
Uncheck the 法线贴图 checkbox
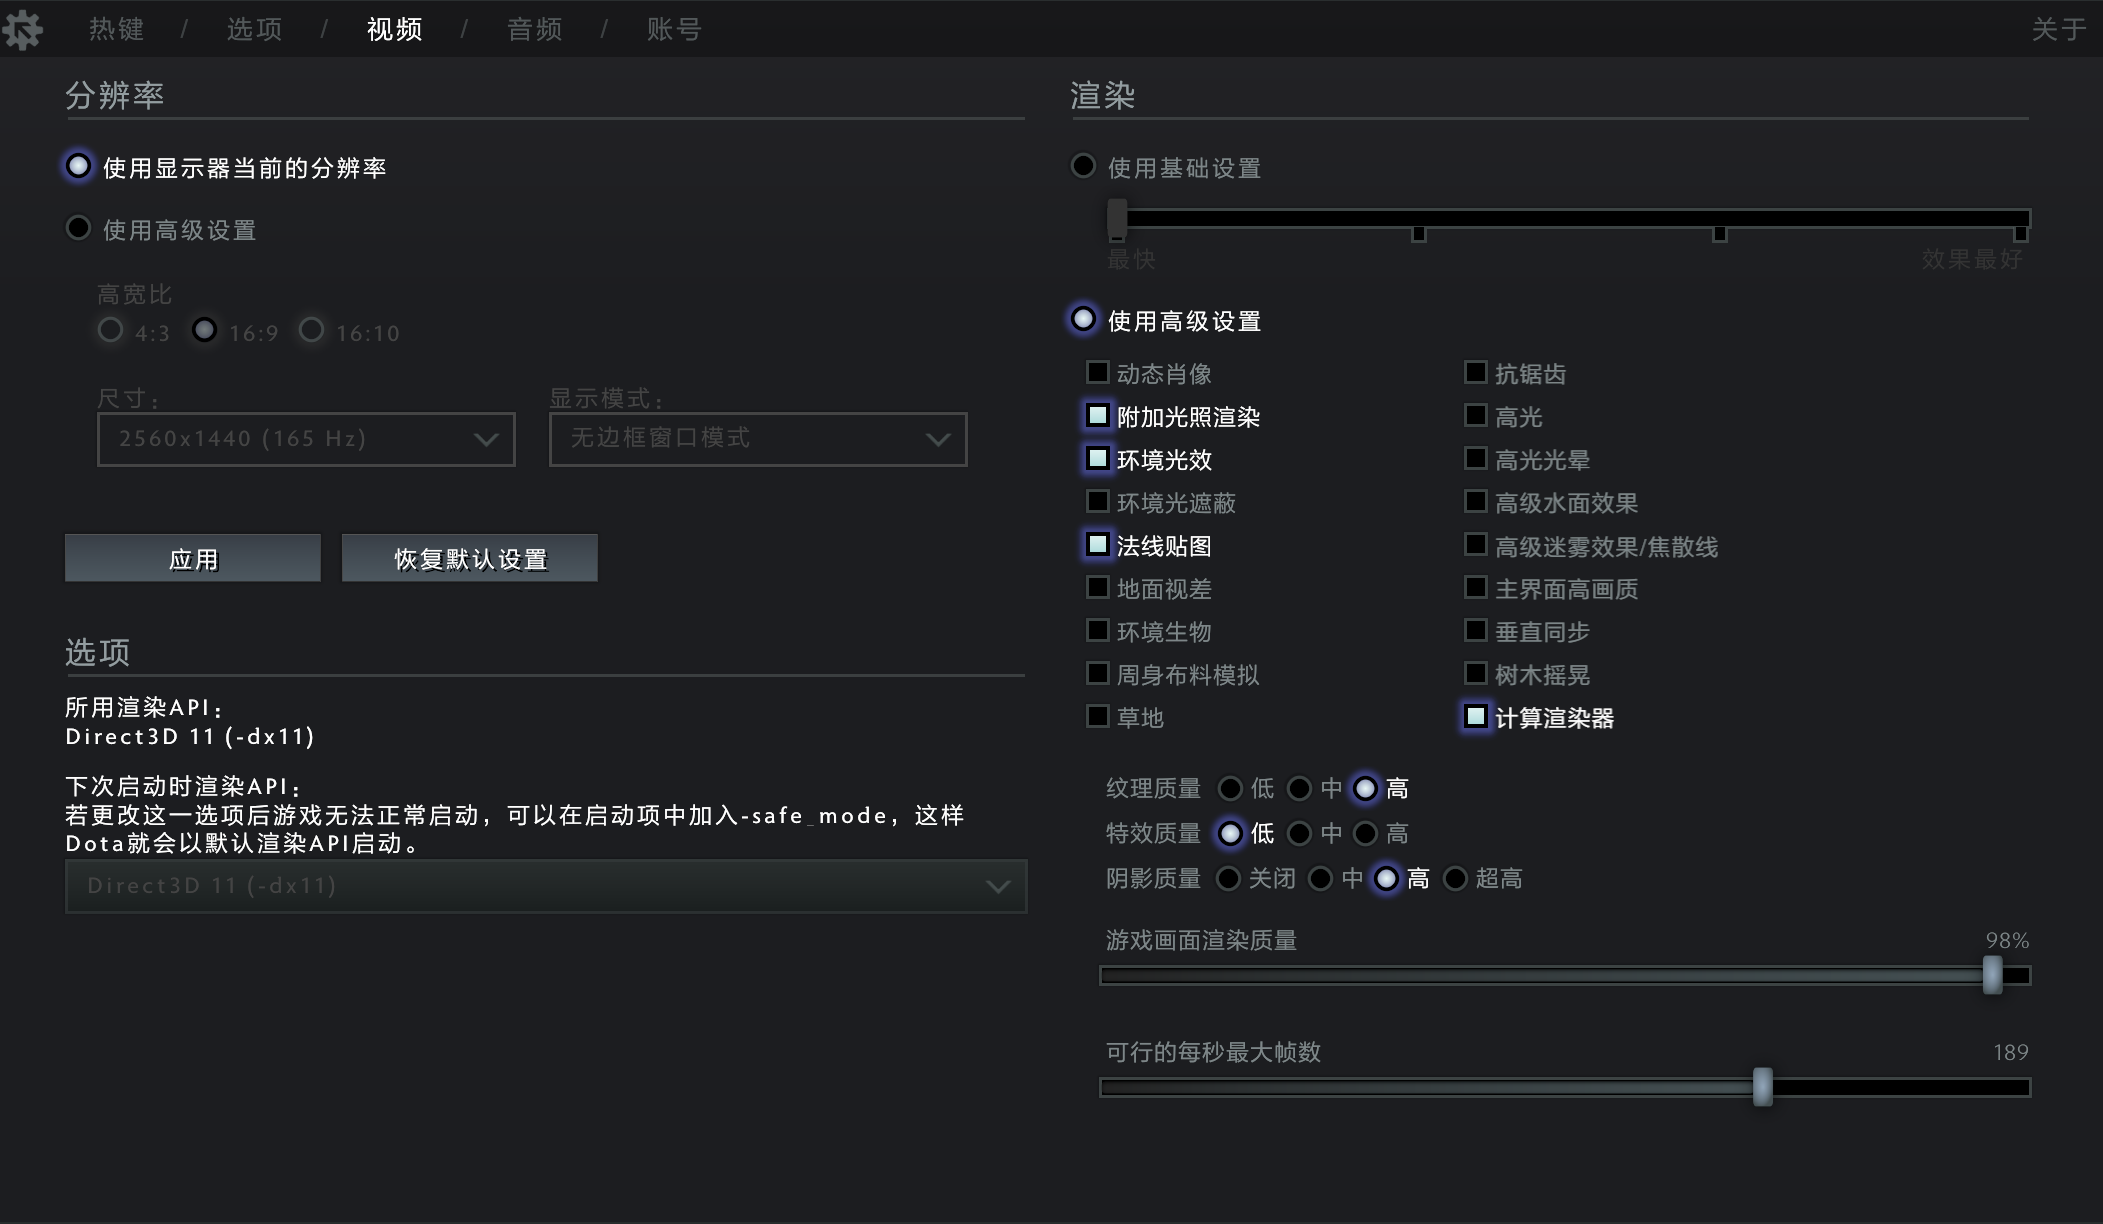tap(1098, 544)
